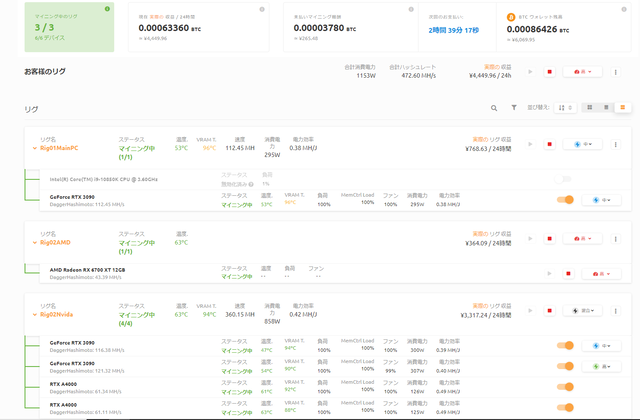The image size is (640, 420).
Task: Enable the Intel Core i9-10850K CPU toggle
Action: point(563,179)
